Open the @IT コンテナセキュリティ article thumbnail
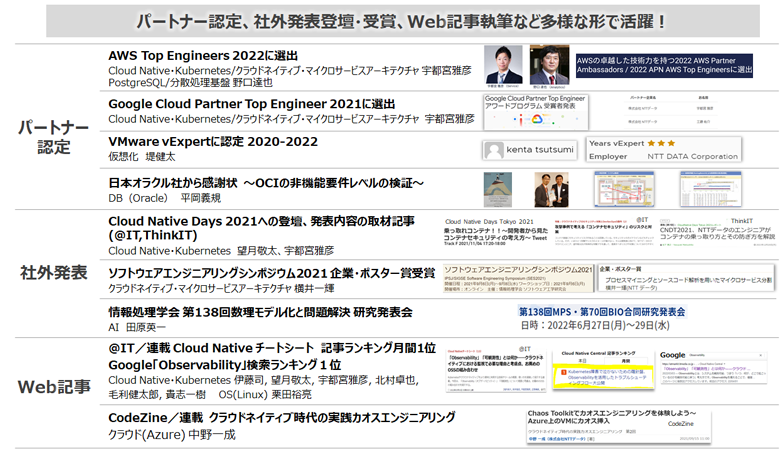The image size is (780, 452). click(x=604, y=232)
